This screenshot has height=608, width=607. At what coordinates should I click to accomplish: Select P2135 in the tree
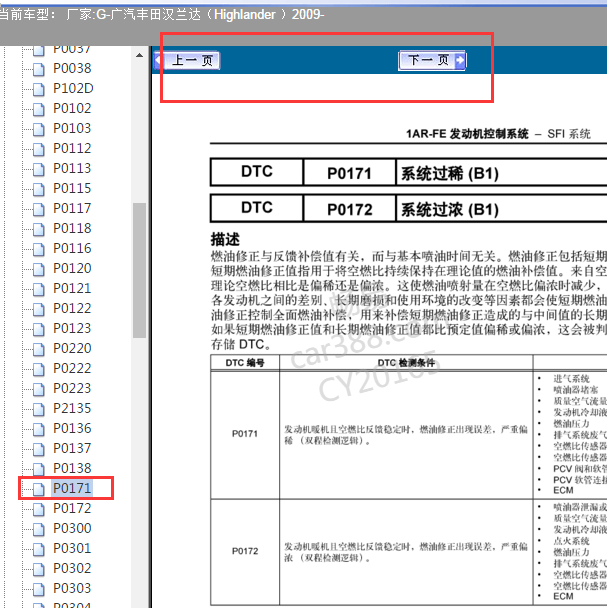click(x=72, y=408)
